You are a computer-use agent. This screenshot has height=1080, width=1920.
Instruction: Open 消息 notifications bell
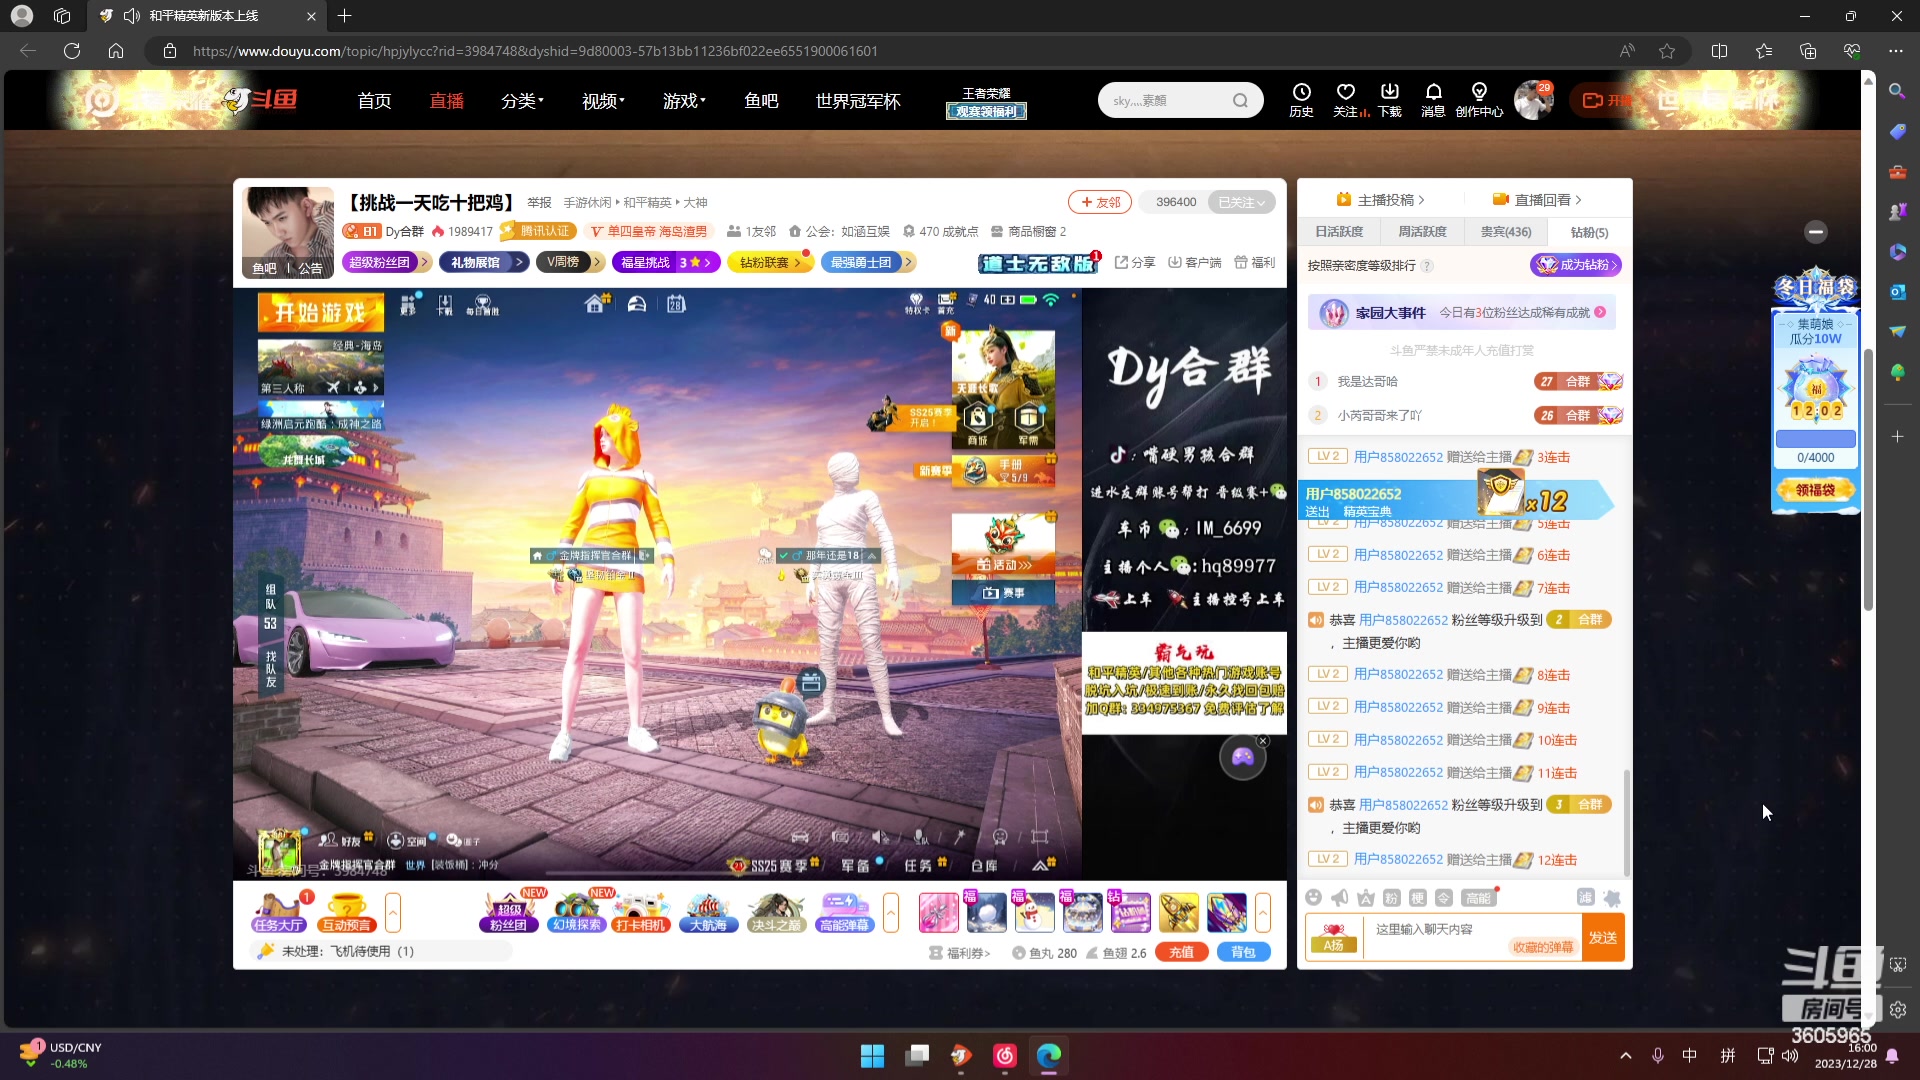1433,100
